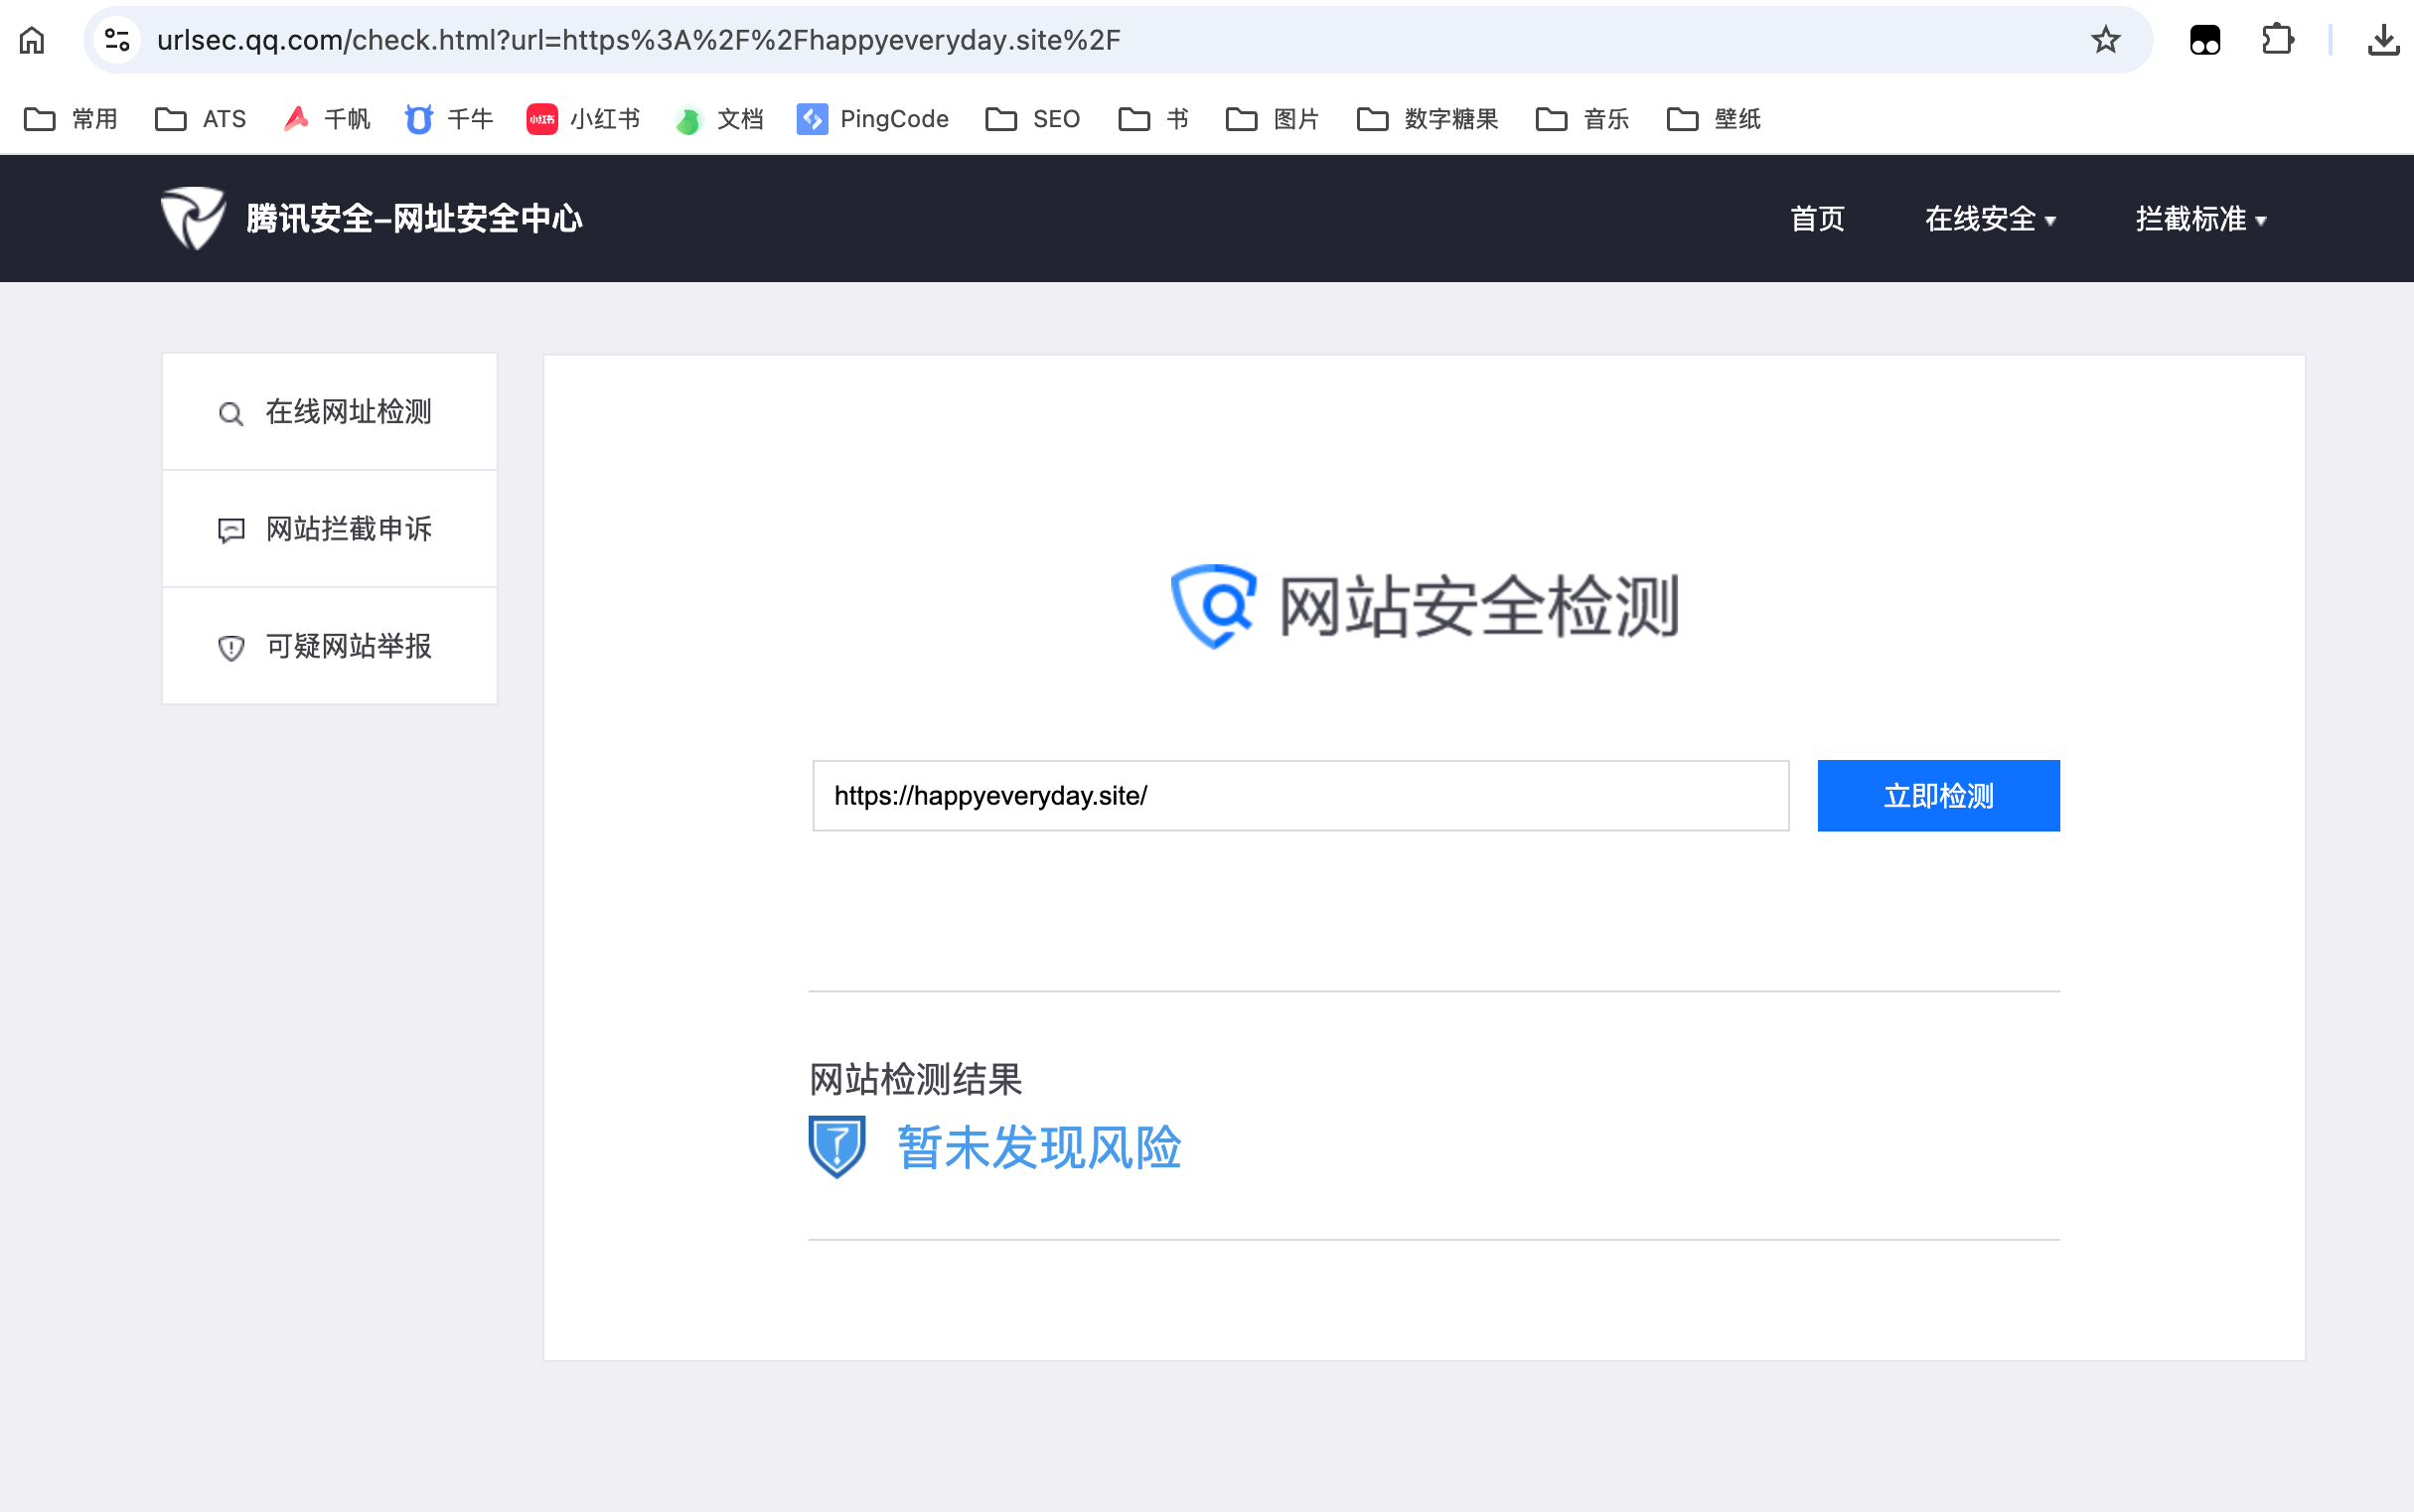The height and width of the screenshot is (1512, 2414).
Task: Click the 立即检测 button
Action: (1938, 796)
